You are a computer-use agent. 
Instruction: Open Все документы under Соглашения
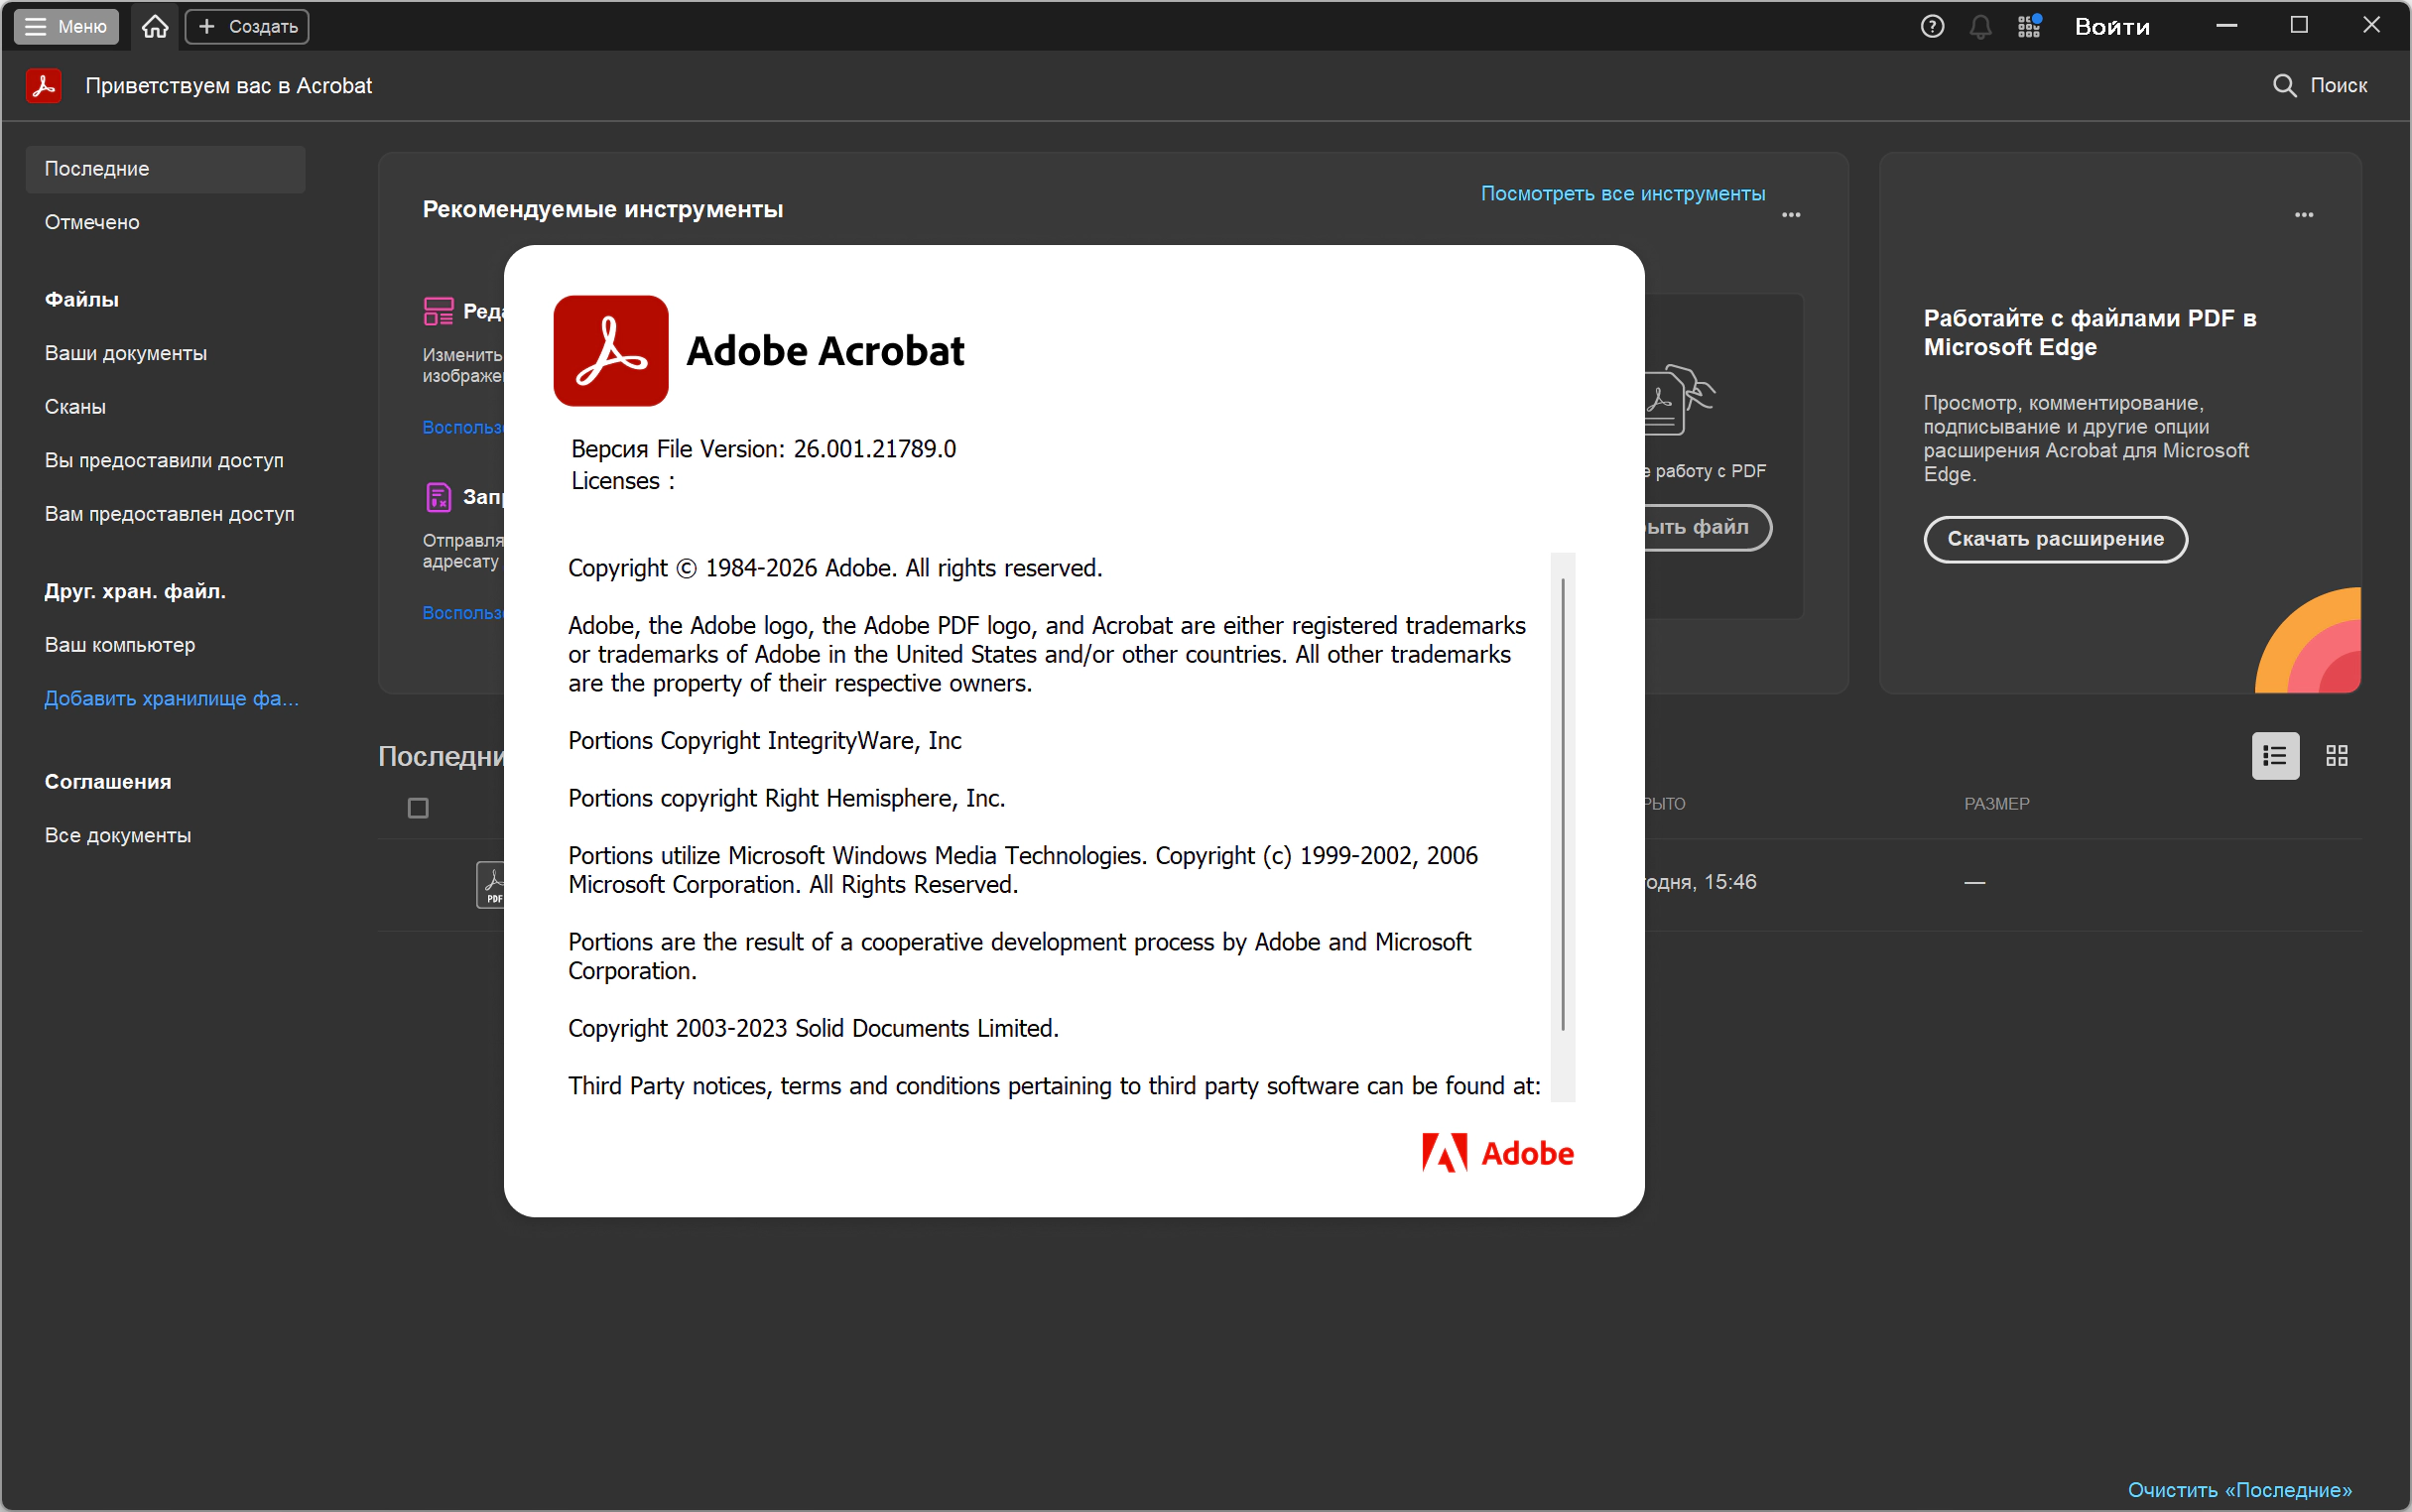[118, 835]
